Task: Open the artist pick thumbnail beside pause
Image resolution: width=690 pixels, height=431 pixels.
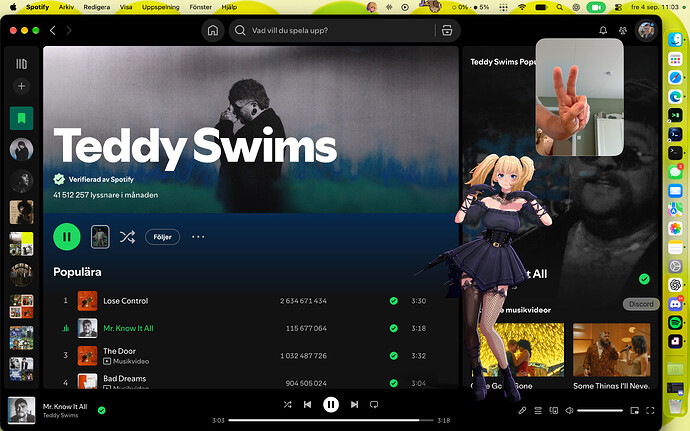Action: tap(100, 237)
